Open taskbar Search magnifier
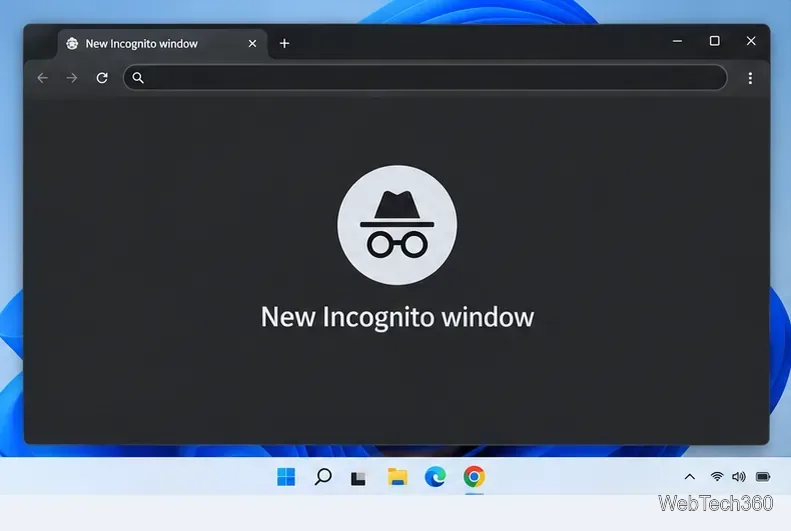Image resolution: width=791 pixels, height=531 pixels. pyautogui.click(x=323, y=477)
